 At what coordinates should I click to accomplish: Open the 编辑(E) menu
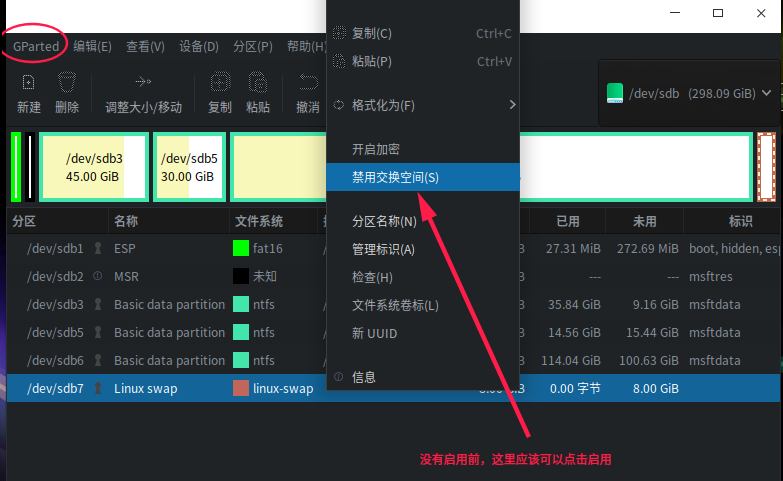click(x=92, y=46)
